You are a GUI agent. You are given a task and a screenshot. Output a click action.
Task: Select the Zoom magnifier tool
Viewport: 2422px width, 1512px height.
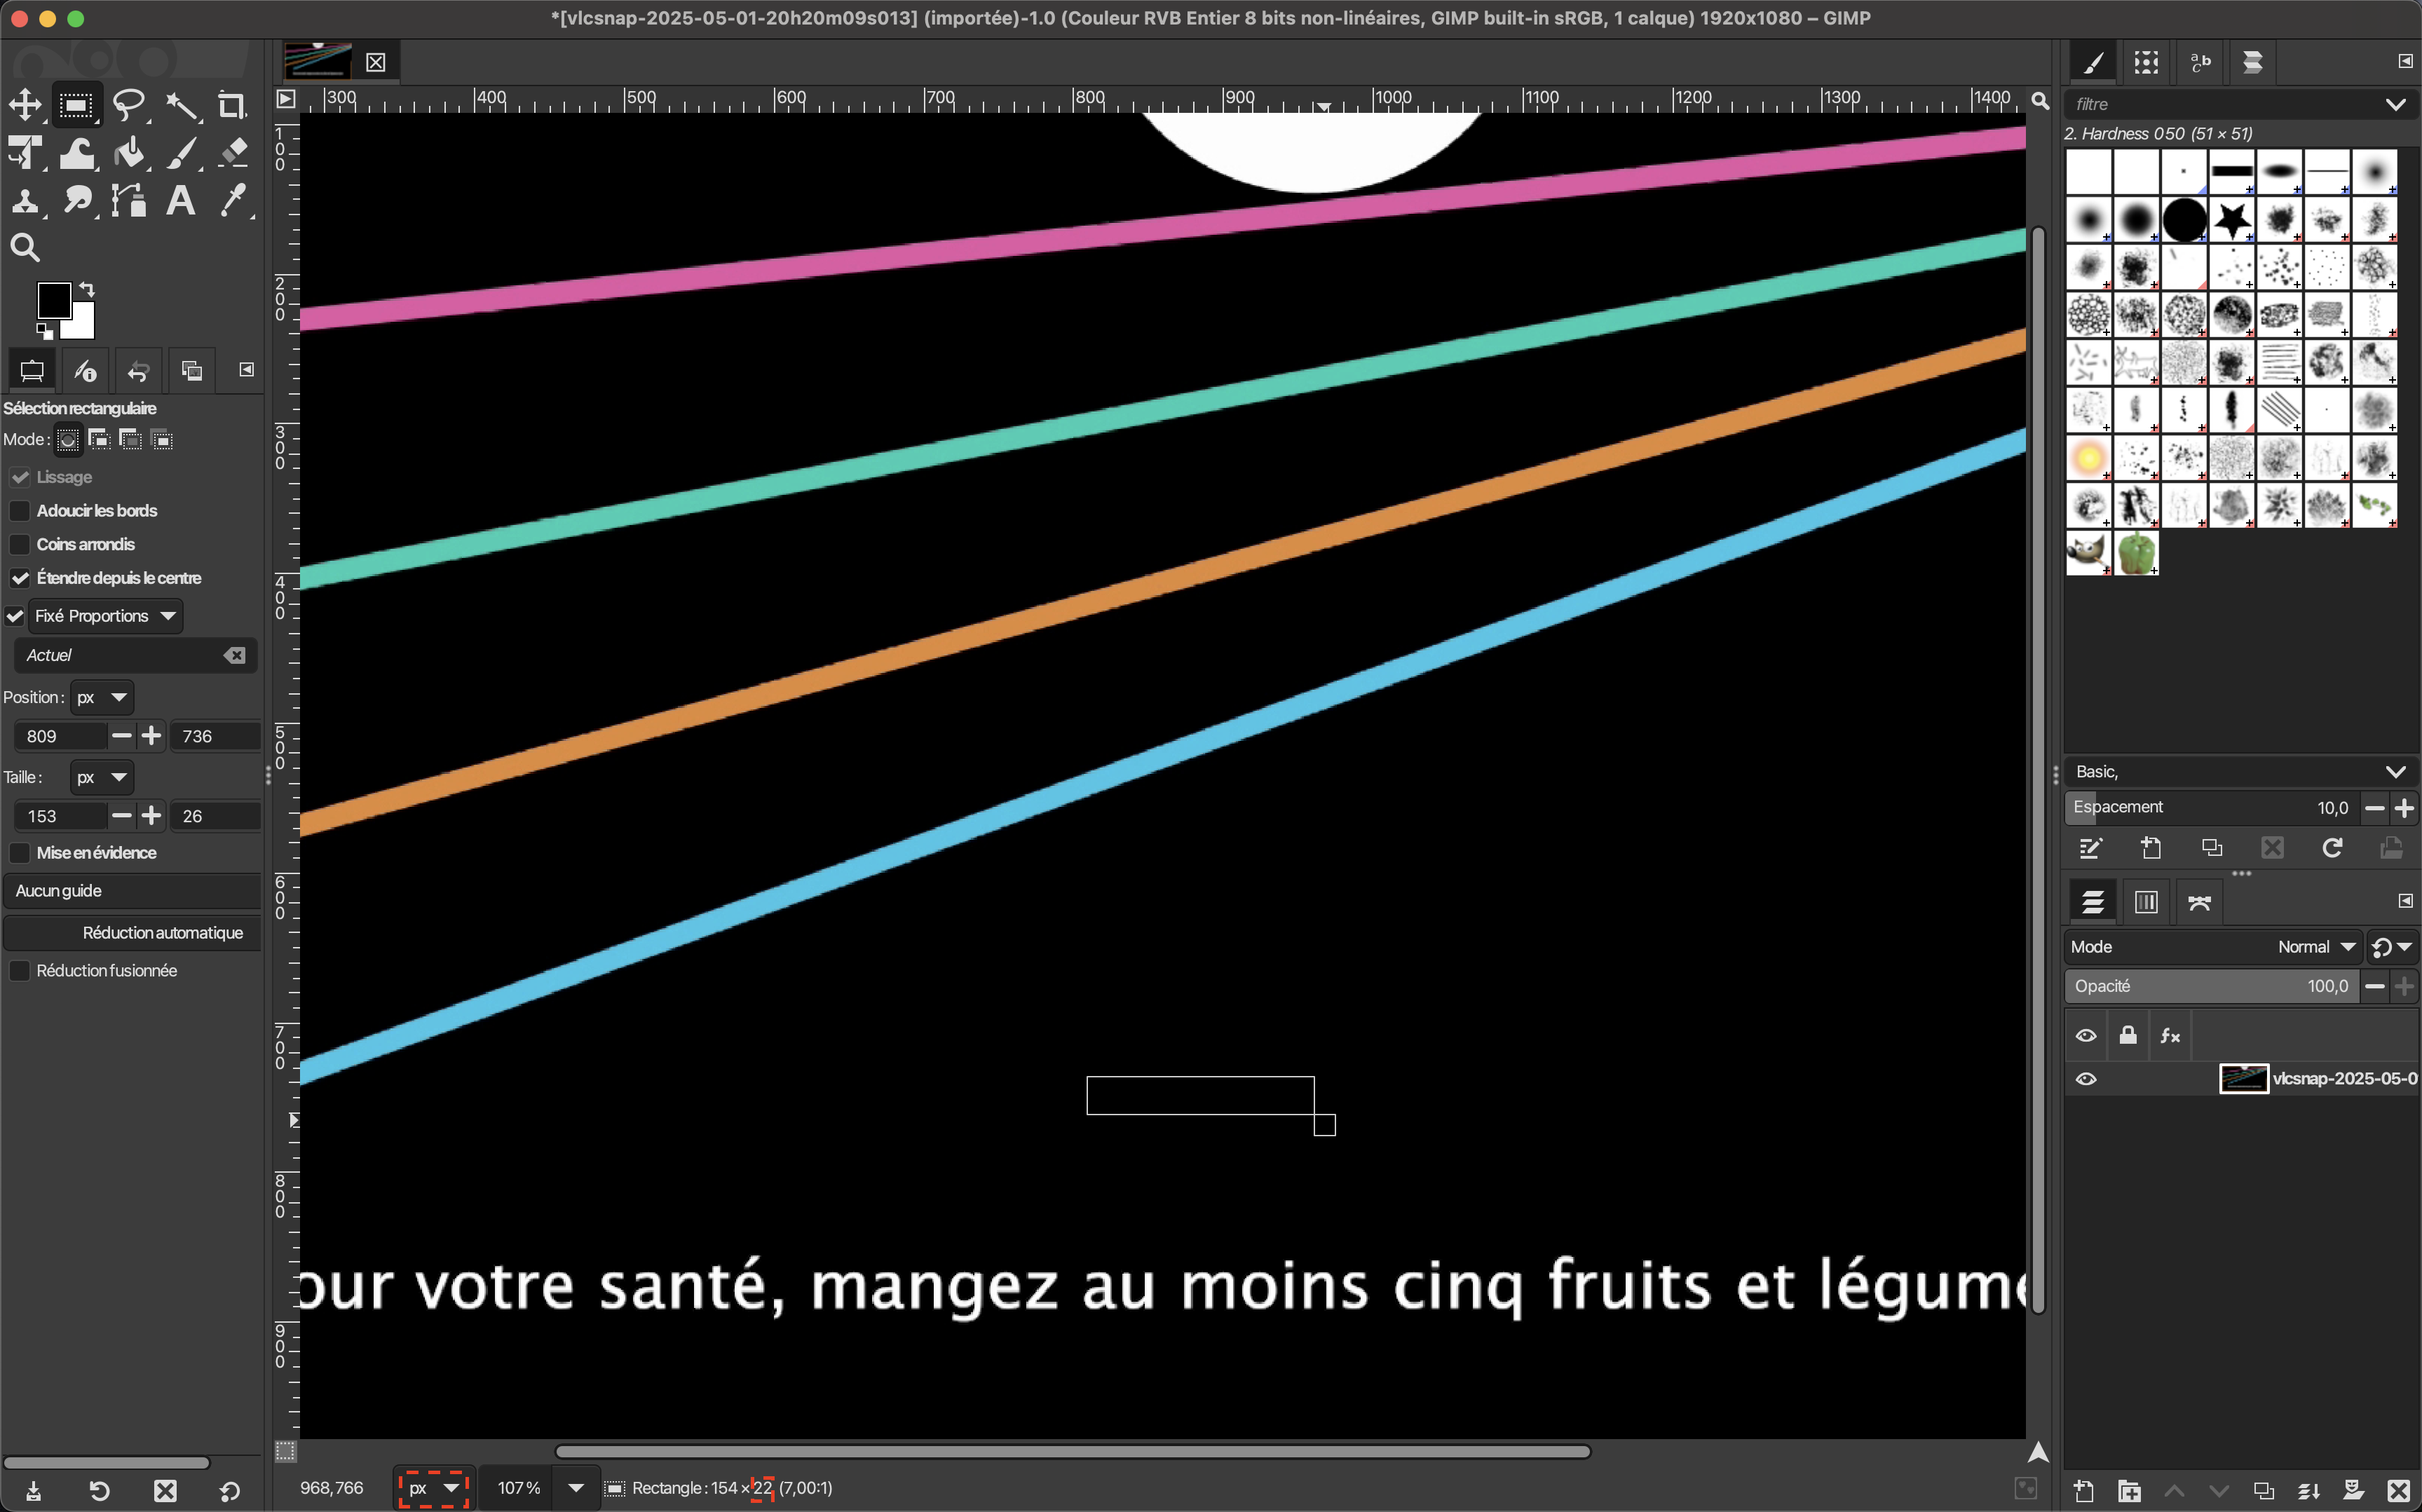click(25, 248)
